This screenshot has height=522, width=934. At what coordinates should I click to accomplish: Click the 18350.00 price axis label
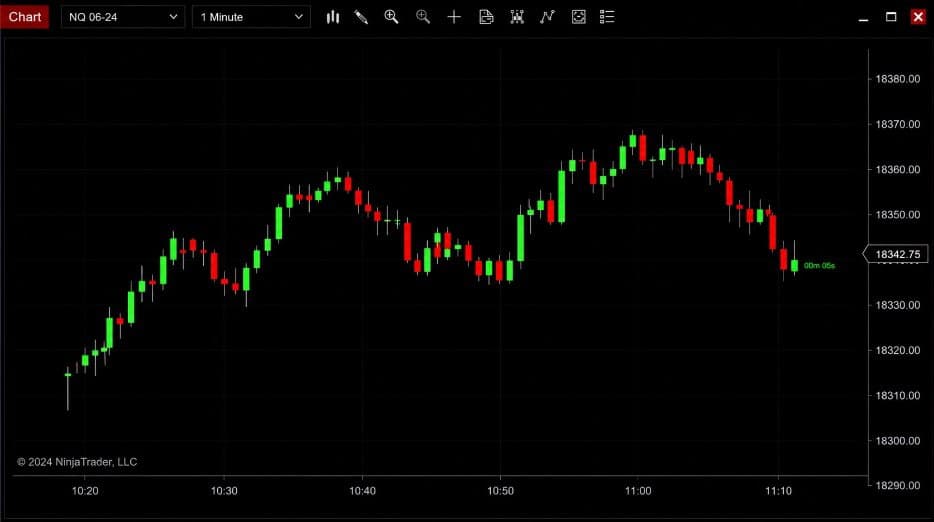tap(897, 215)
